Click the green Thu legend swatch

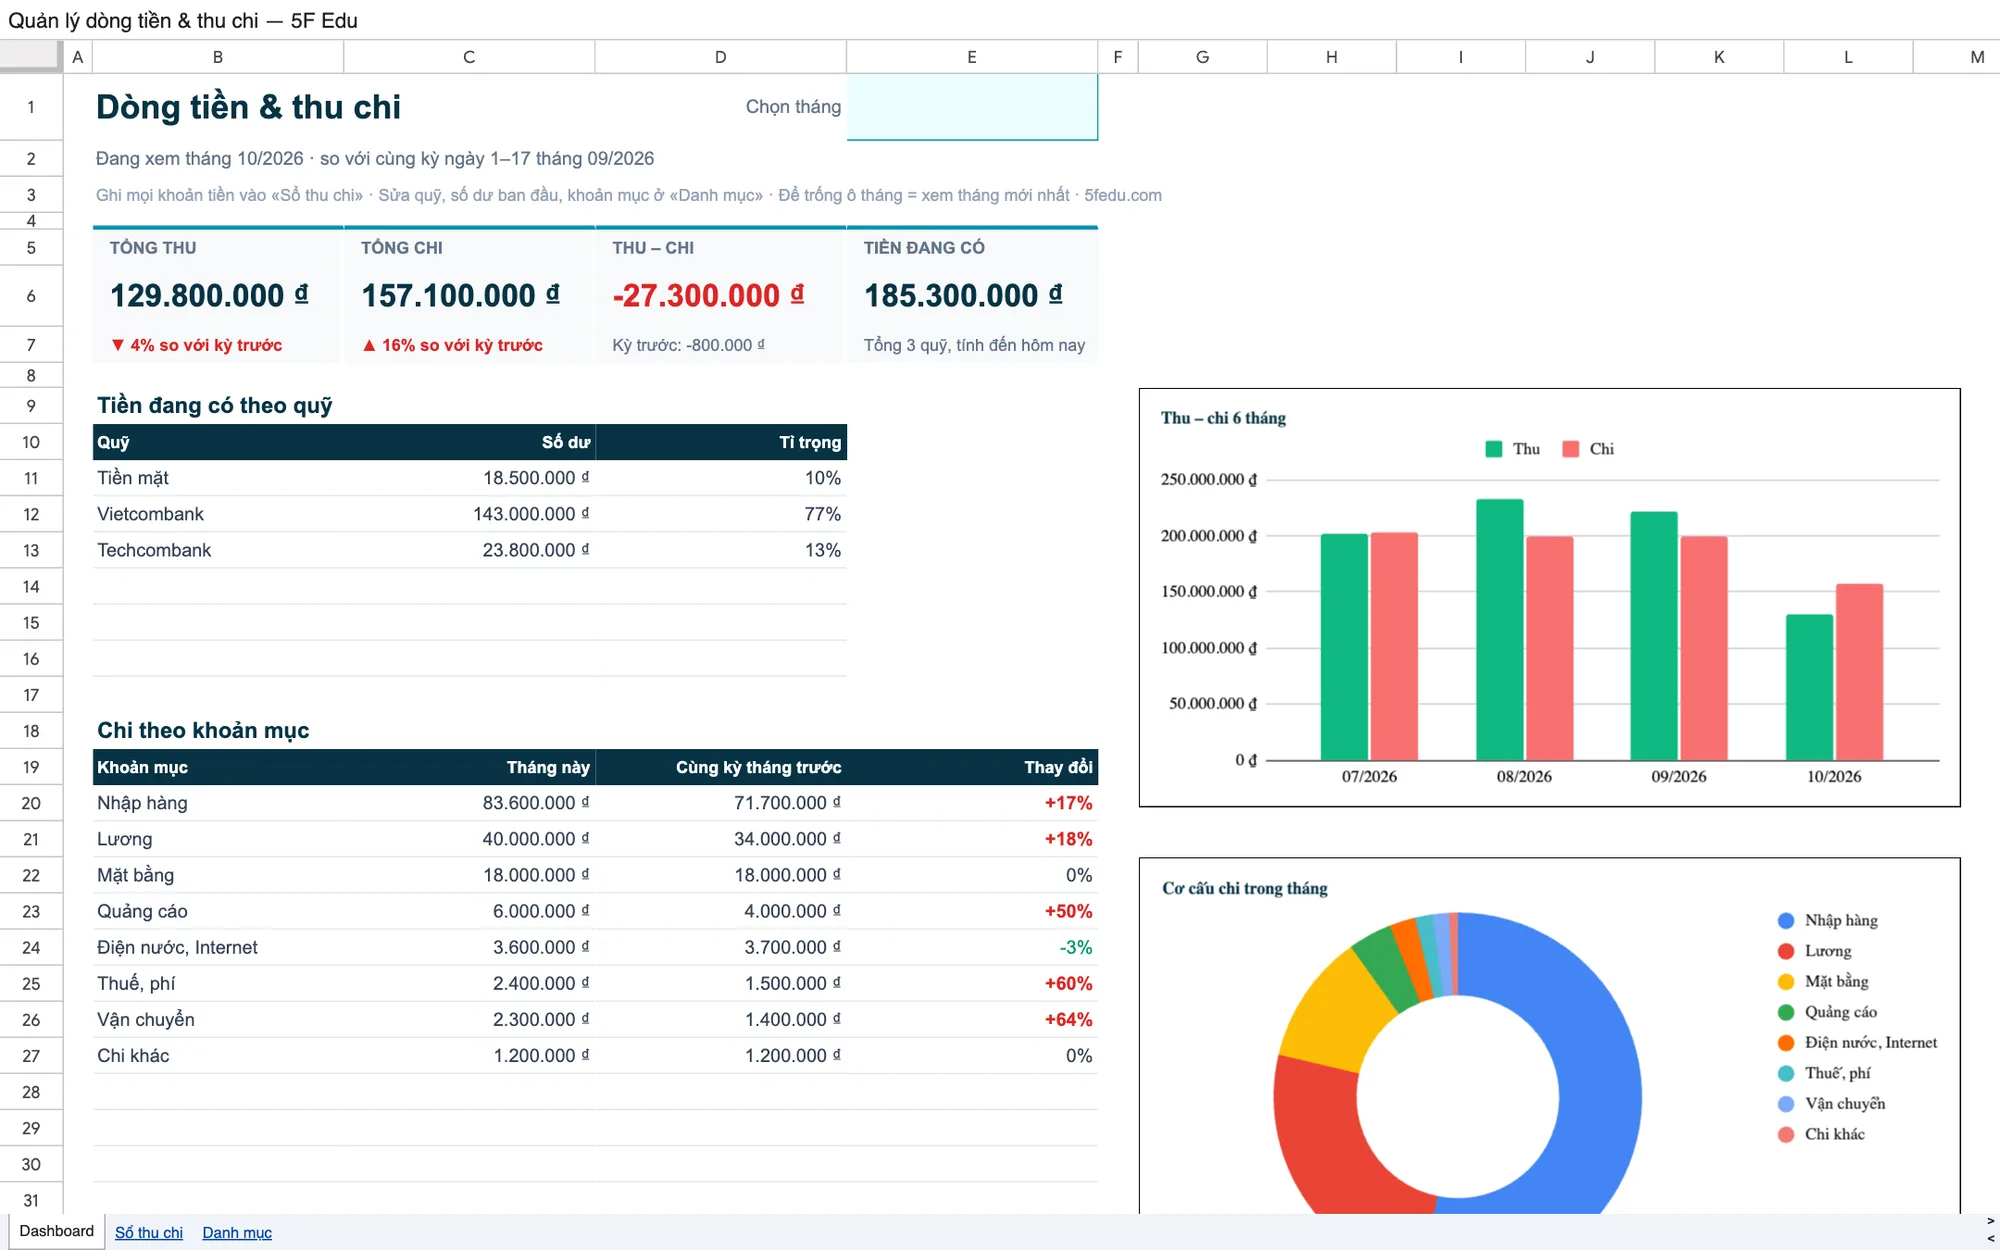tap(1494, 449)
